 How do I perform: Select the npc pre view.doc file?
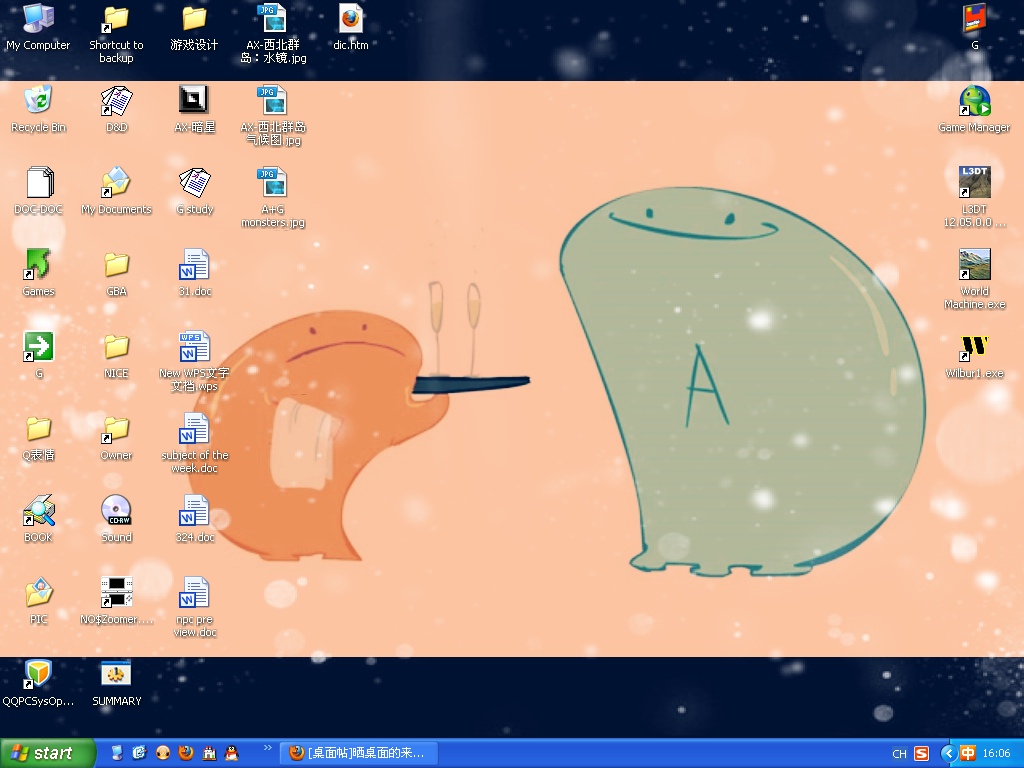[195, 607]
